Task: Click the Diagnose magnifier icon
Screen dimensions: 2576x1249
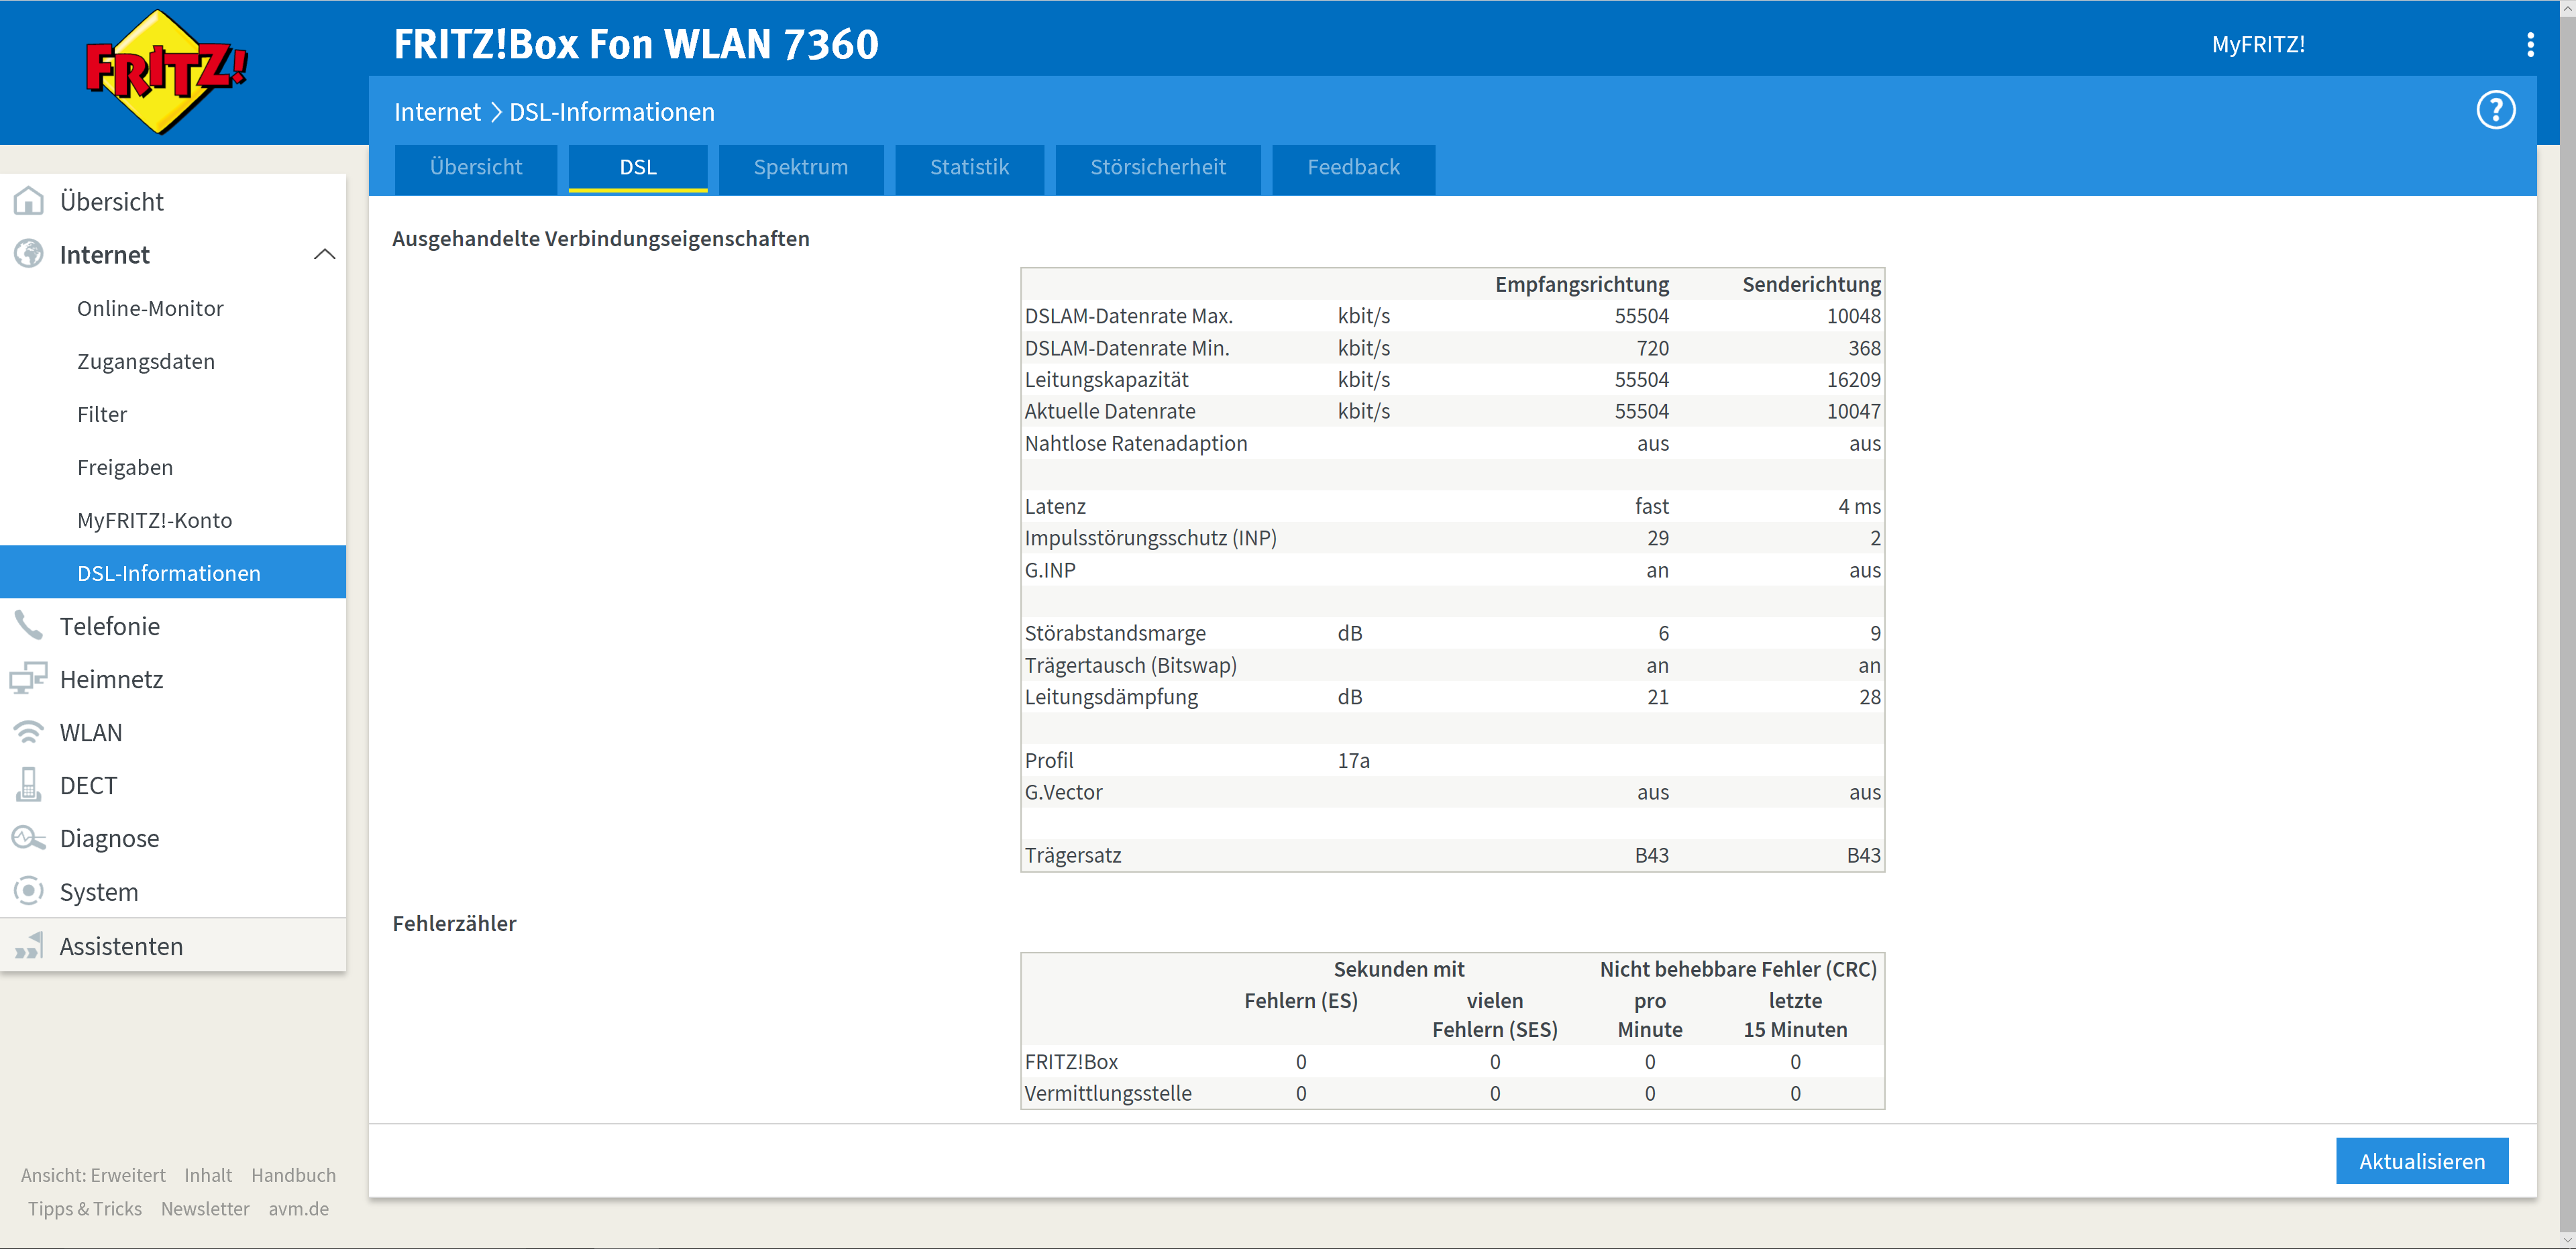Action: pyautogui.click(x=29, y=838)
